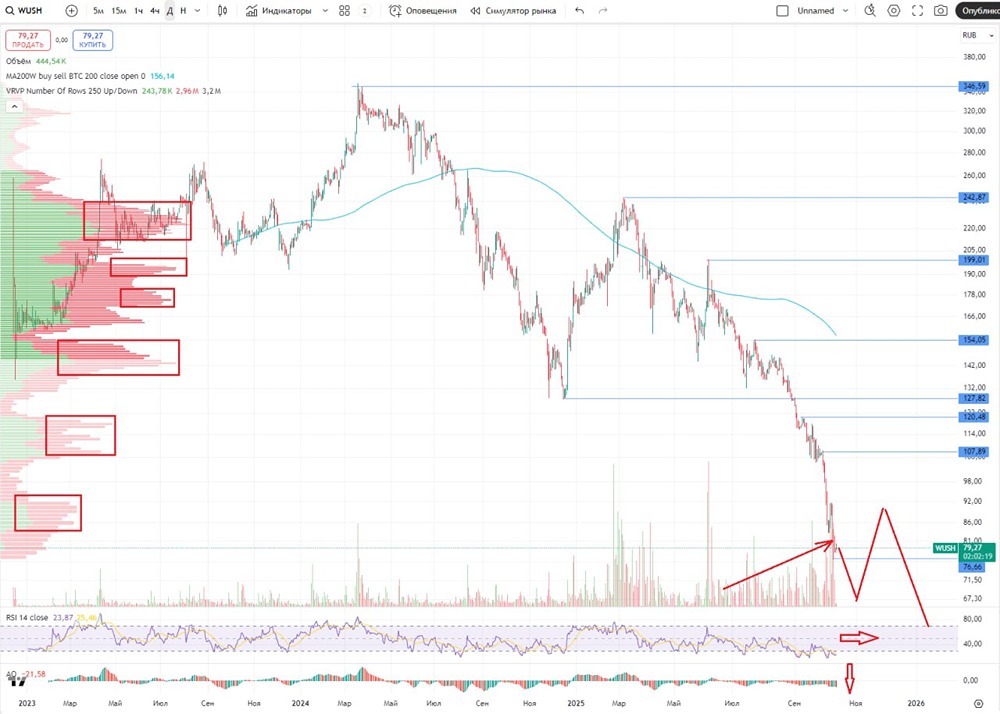1000x714 pixels.
Task: Click the TradingView logo at bottom left
Action: [18, 682]
